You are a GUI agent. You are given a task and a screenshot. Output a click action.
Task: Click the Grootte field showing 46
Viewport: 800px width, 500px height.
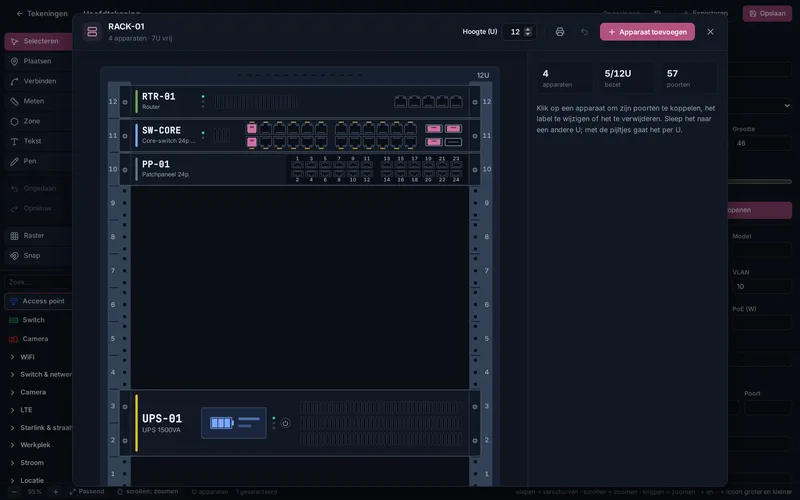pos(762,143)
